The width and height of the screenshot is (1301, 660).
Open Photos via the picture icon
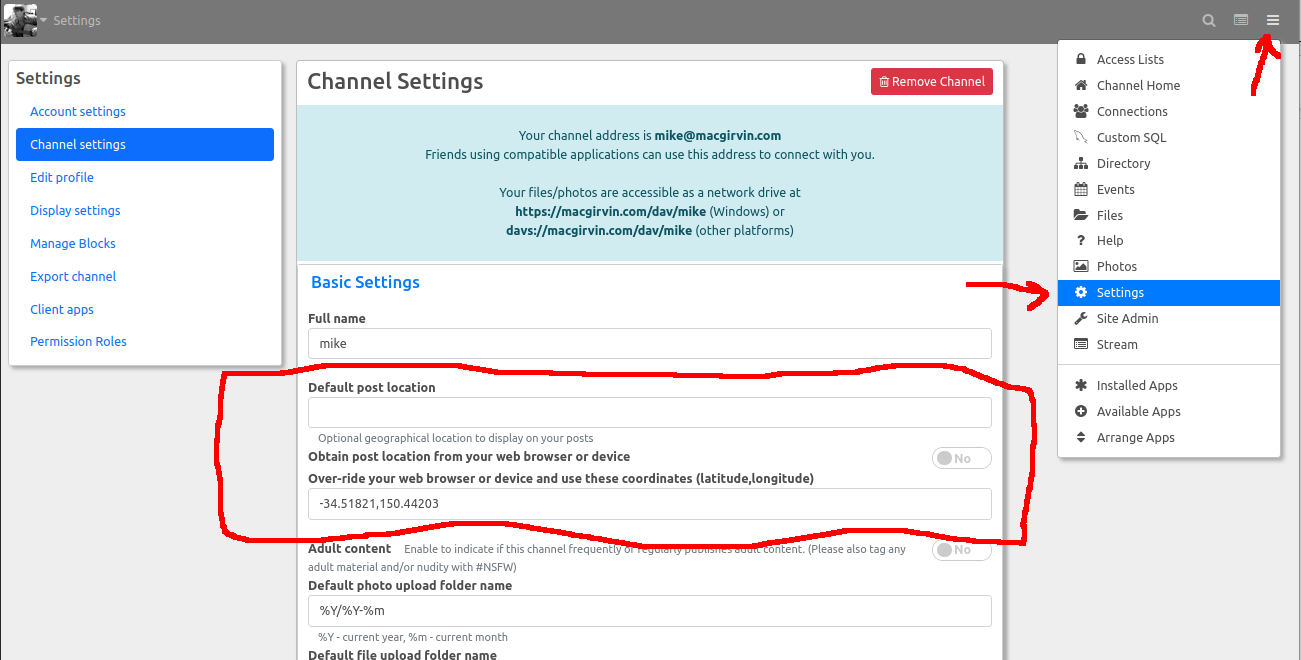[1081, 266]
